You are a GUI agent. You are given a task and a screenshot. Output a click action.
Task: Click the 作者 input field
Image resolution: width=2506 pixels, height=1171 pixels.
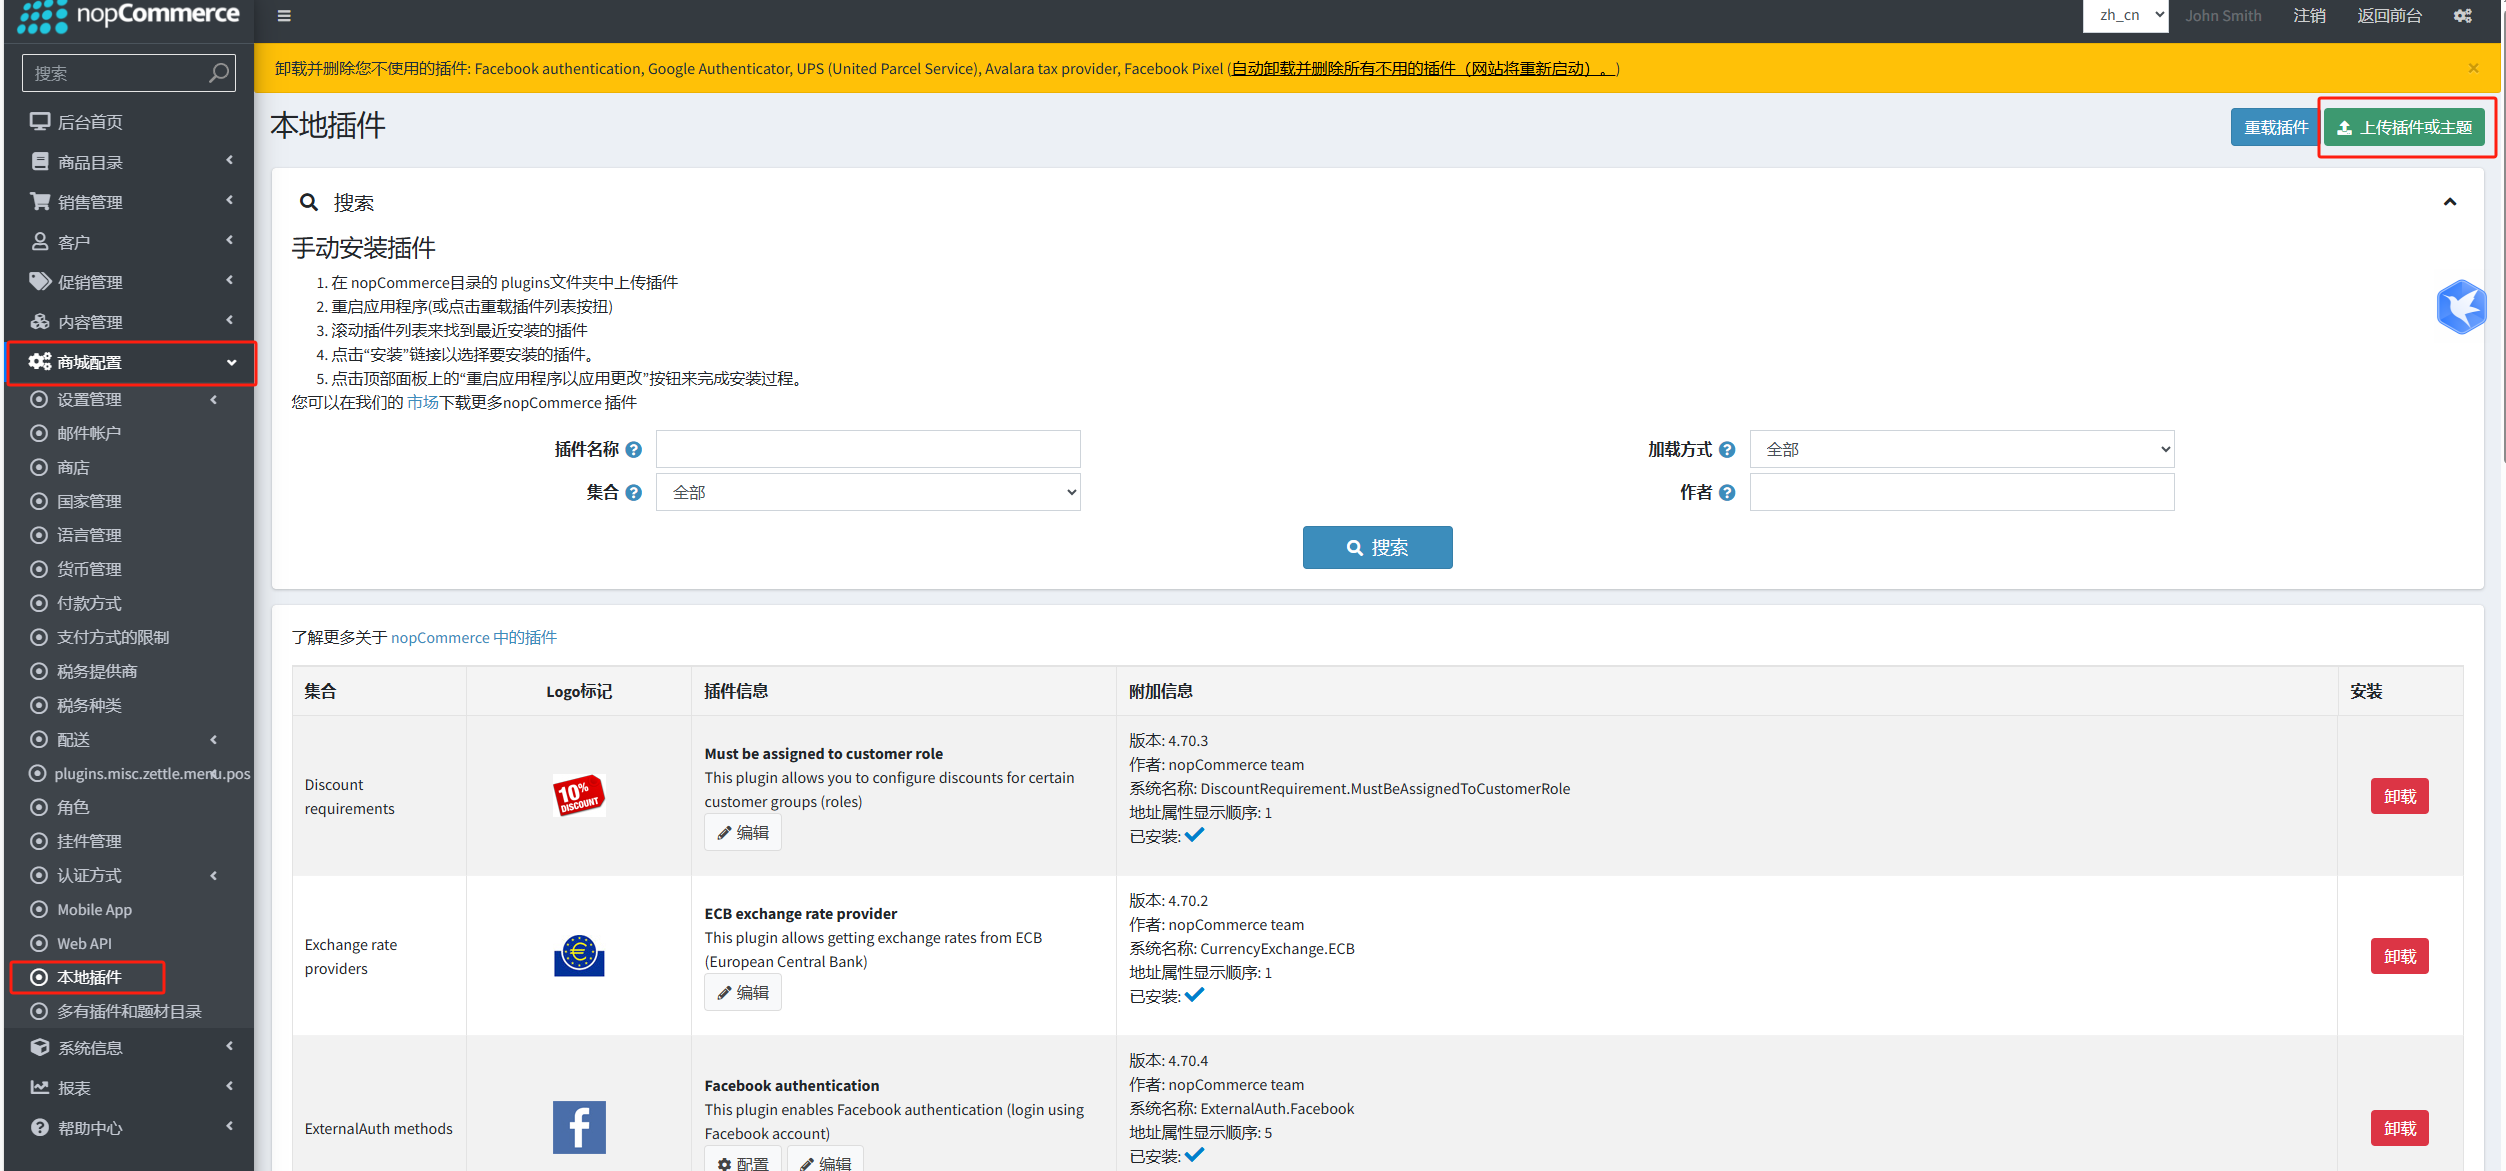(x=1962, y=492)
